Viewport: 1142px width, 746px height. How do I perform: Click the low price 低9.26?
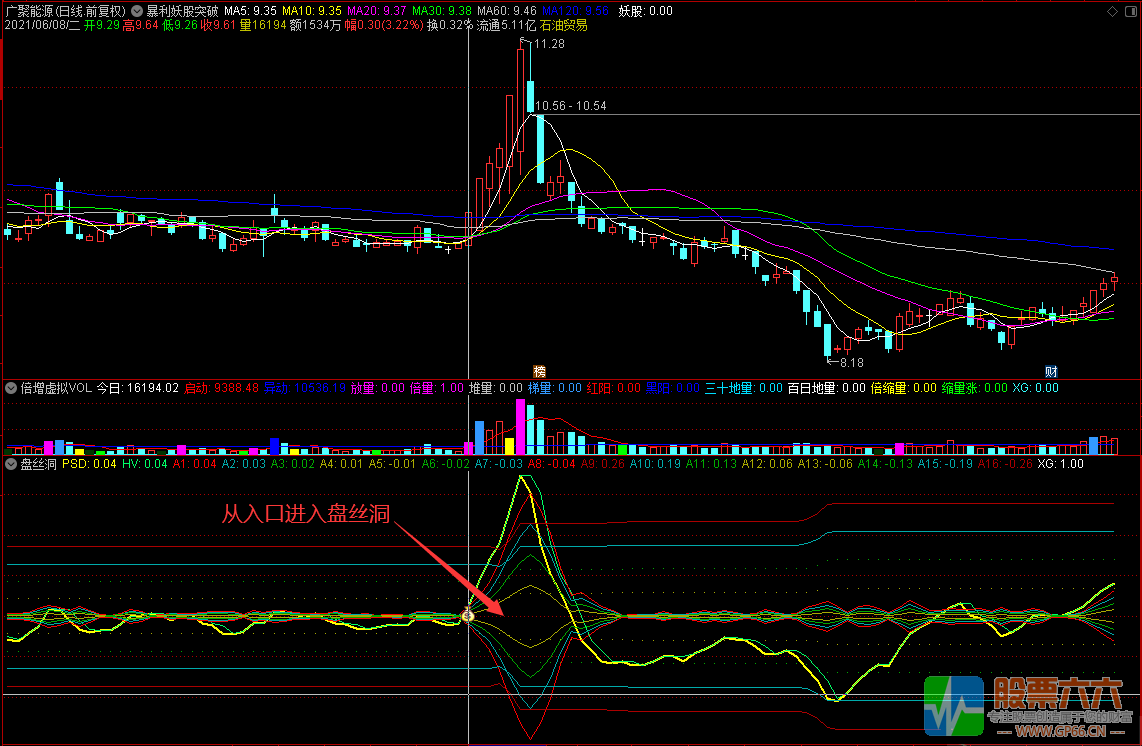pyautogui.click(x=180, y=25)
